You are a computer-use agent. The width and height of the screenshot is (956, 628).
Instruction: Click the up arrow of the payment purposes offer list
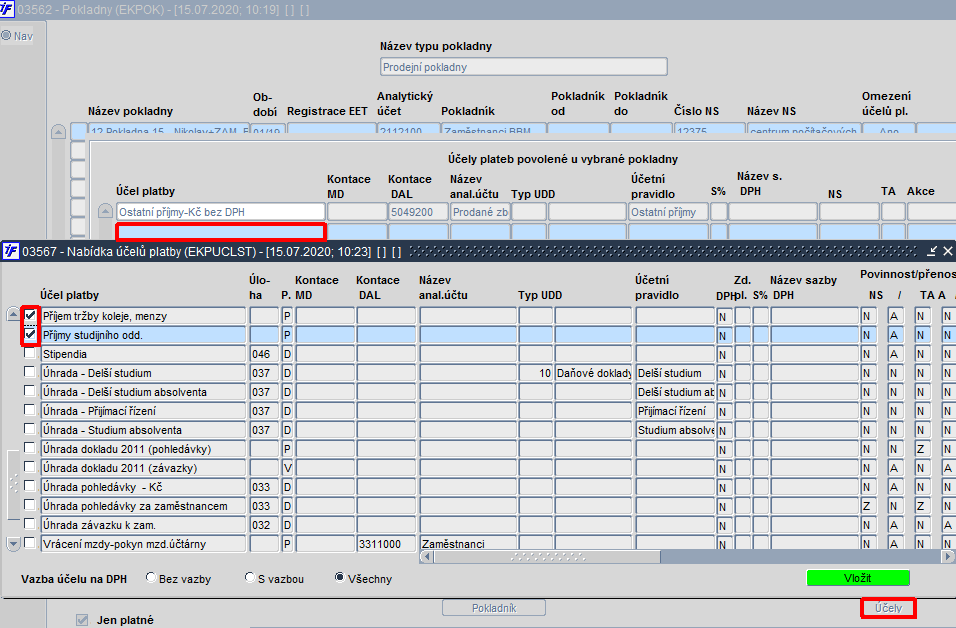point(13,315)
